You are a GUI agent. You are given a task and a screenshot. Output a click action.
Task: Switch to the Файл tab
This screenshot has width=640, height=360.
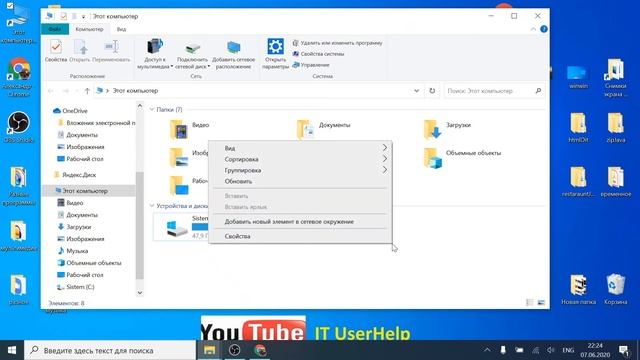(55, 29)
